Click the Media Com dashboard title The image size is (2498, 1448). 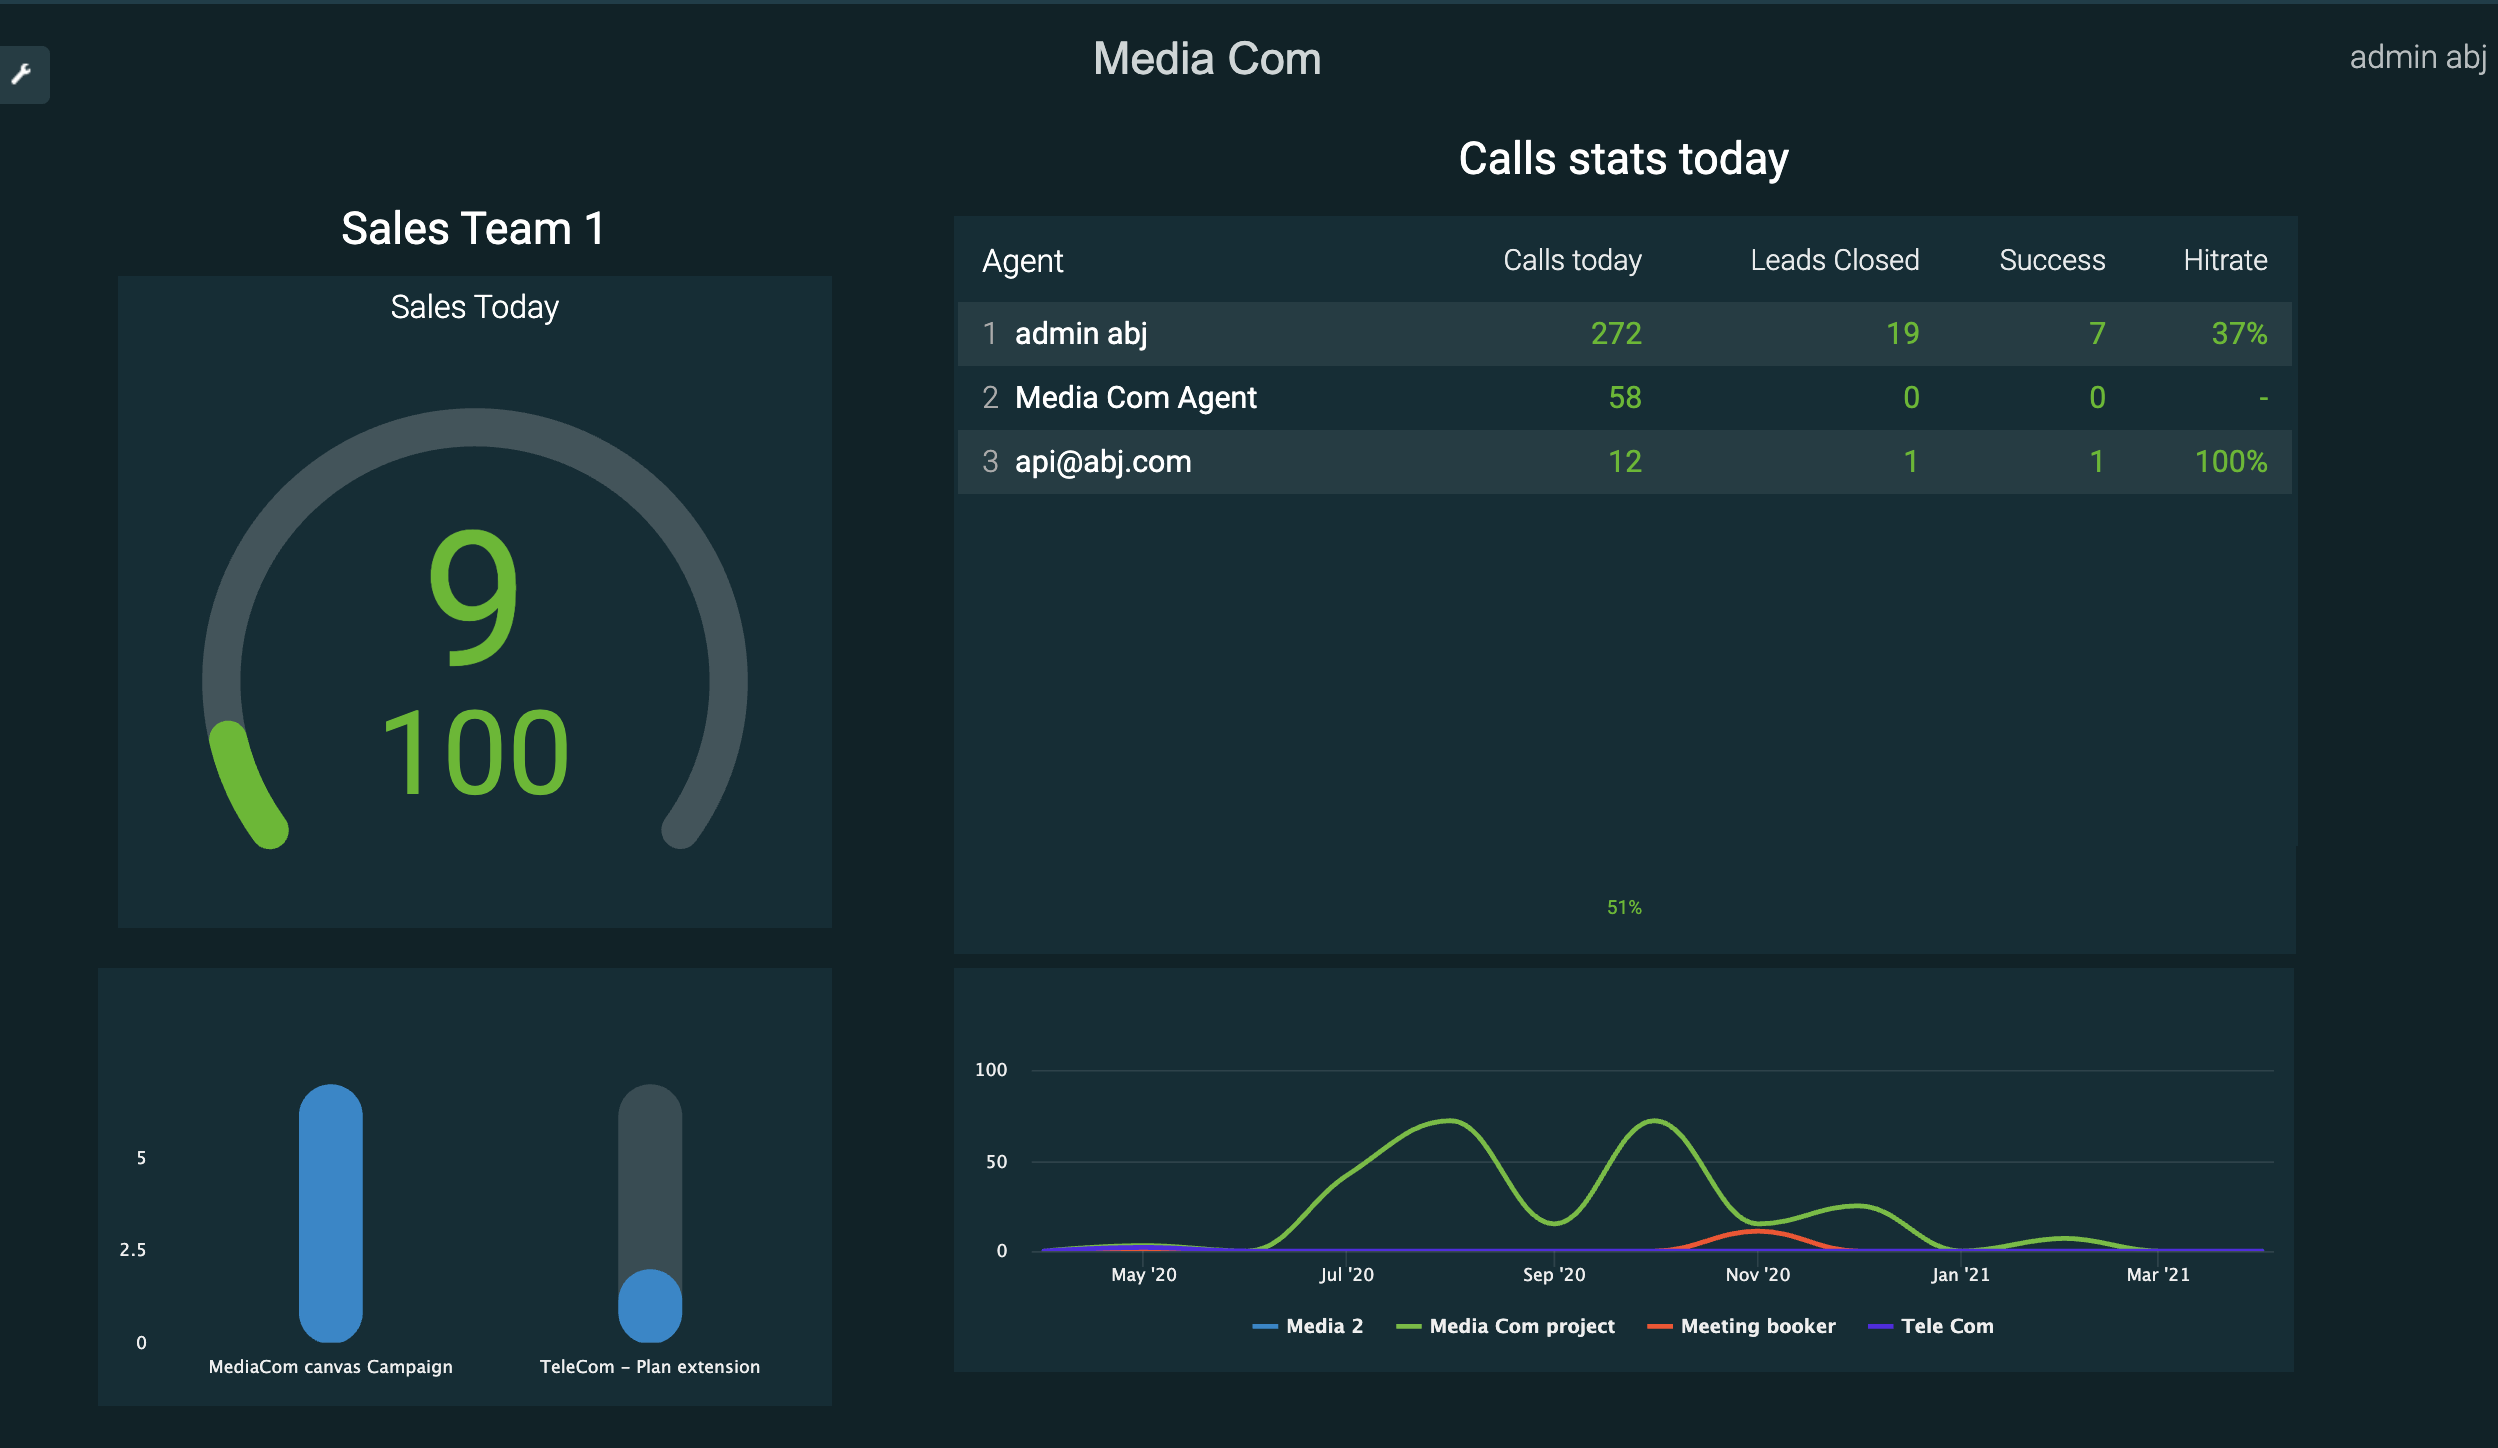point(1206,58)
